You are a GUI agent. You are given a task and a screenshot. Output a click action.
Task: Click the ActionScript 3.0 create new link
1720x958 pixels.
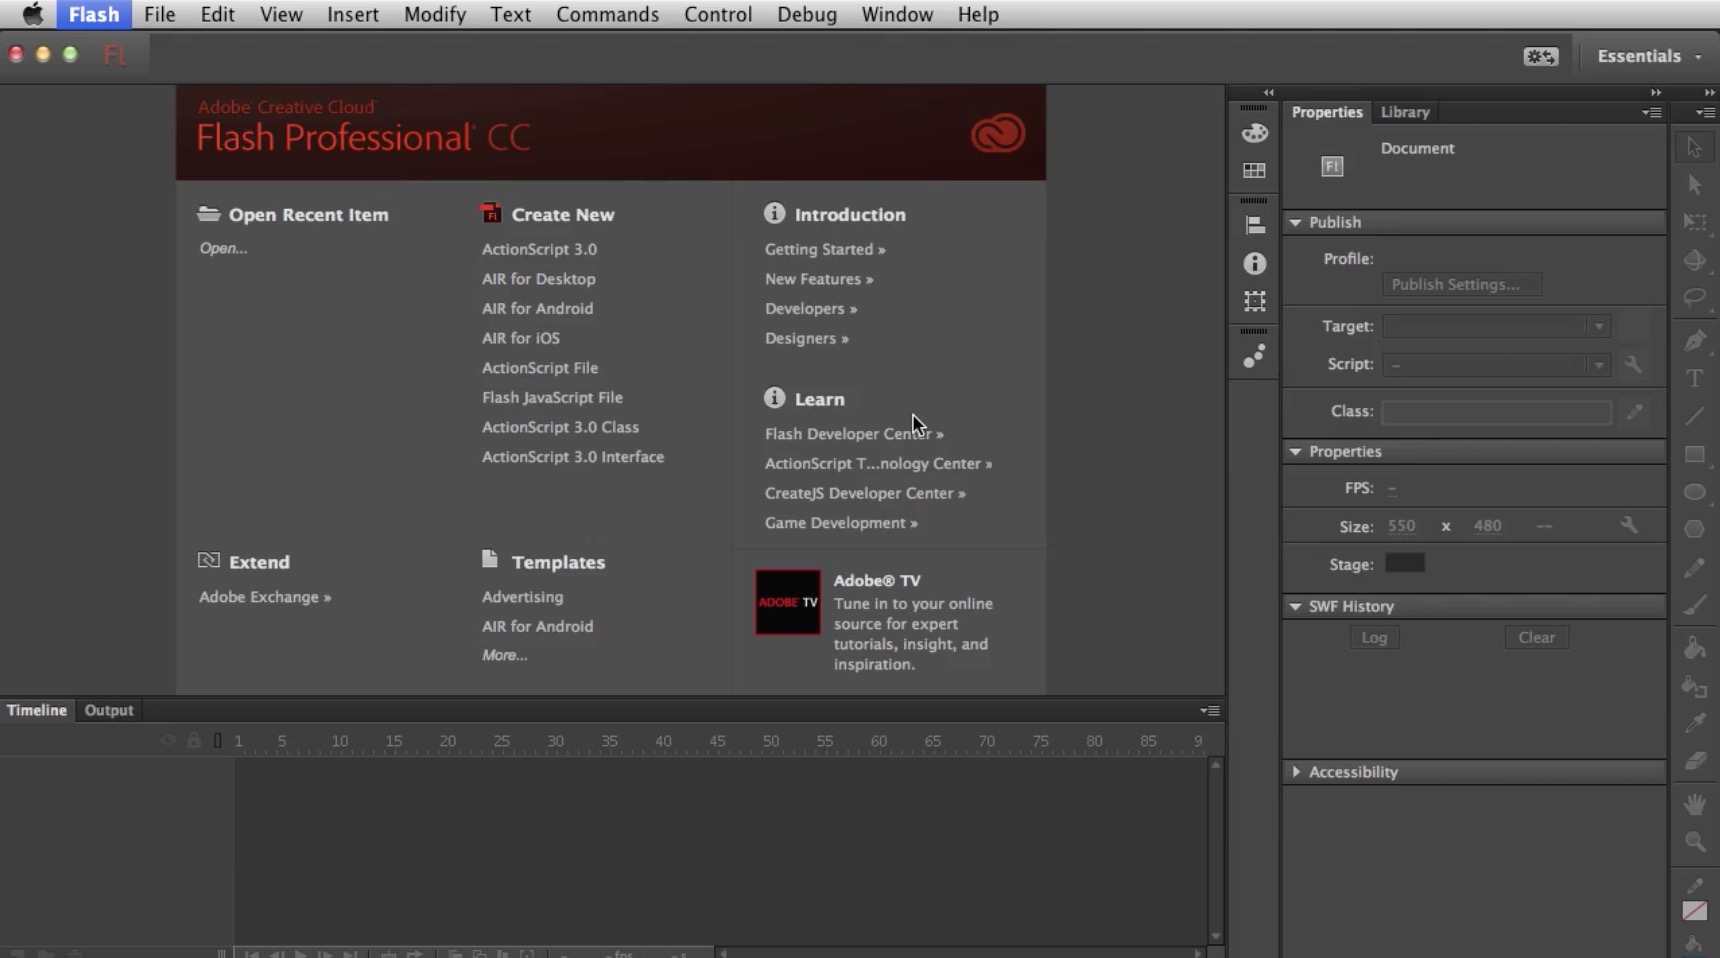pyautogui.click(x=539, y=249)
